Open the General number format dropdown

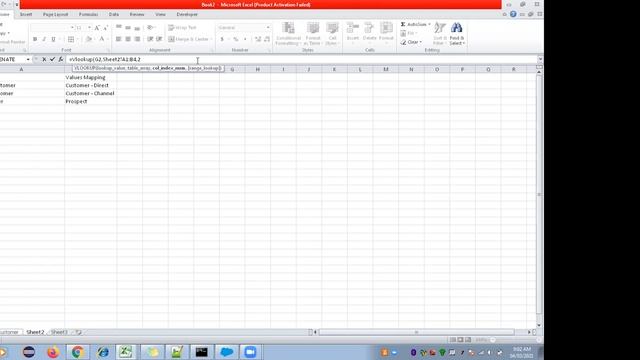[x=268, y=28]
